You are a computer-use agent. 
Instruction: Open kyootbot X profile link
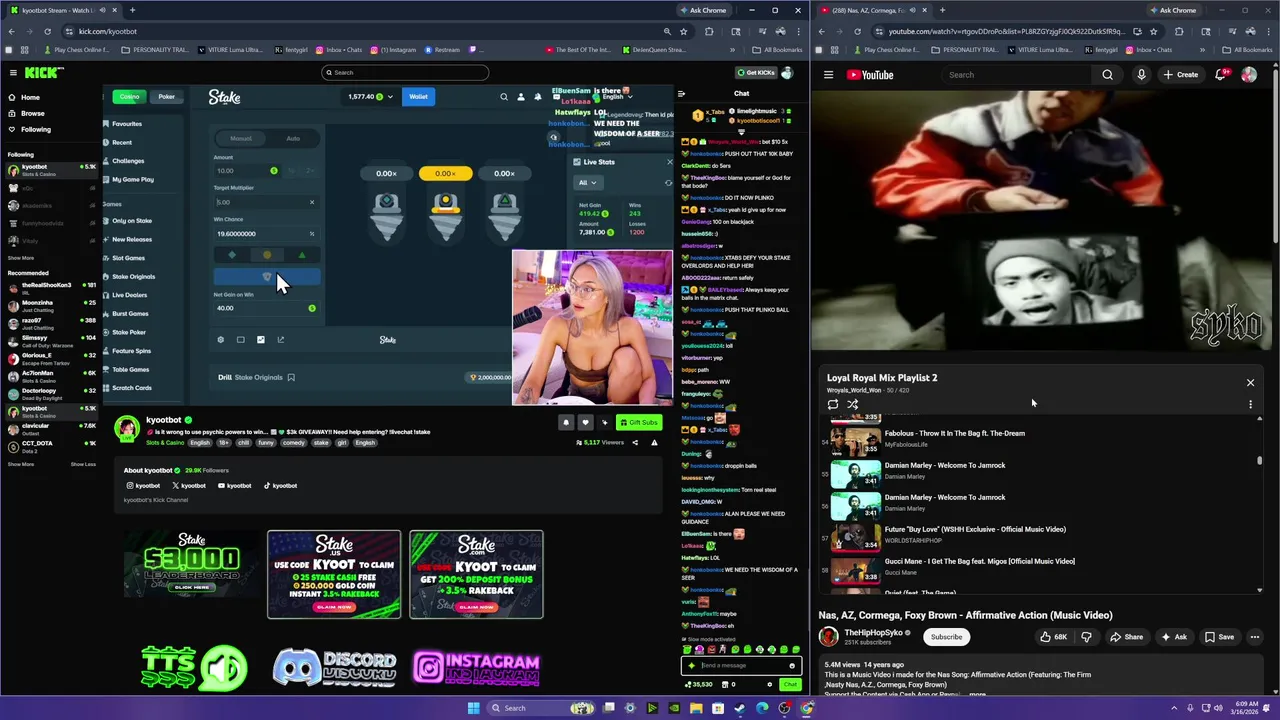point(189,486)
